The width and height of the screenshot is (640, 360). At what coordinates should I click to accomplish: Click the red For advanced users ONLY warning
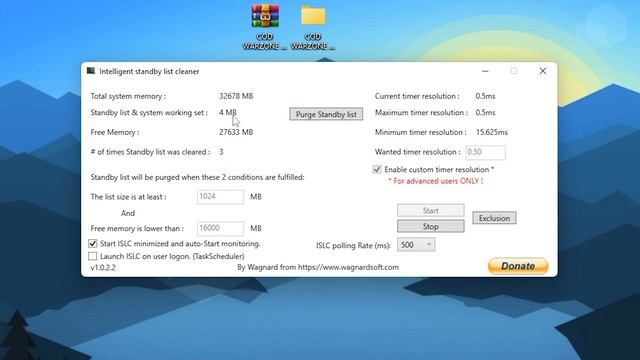click(x=436, y=181)
